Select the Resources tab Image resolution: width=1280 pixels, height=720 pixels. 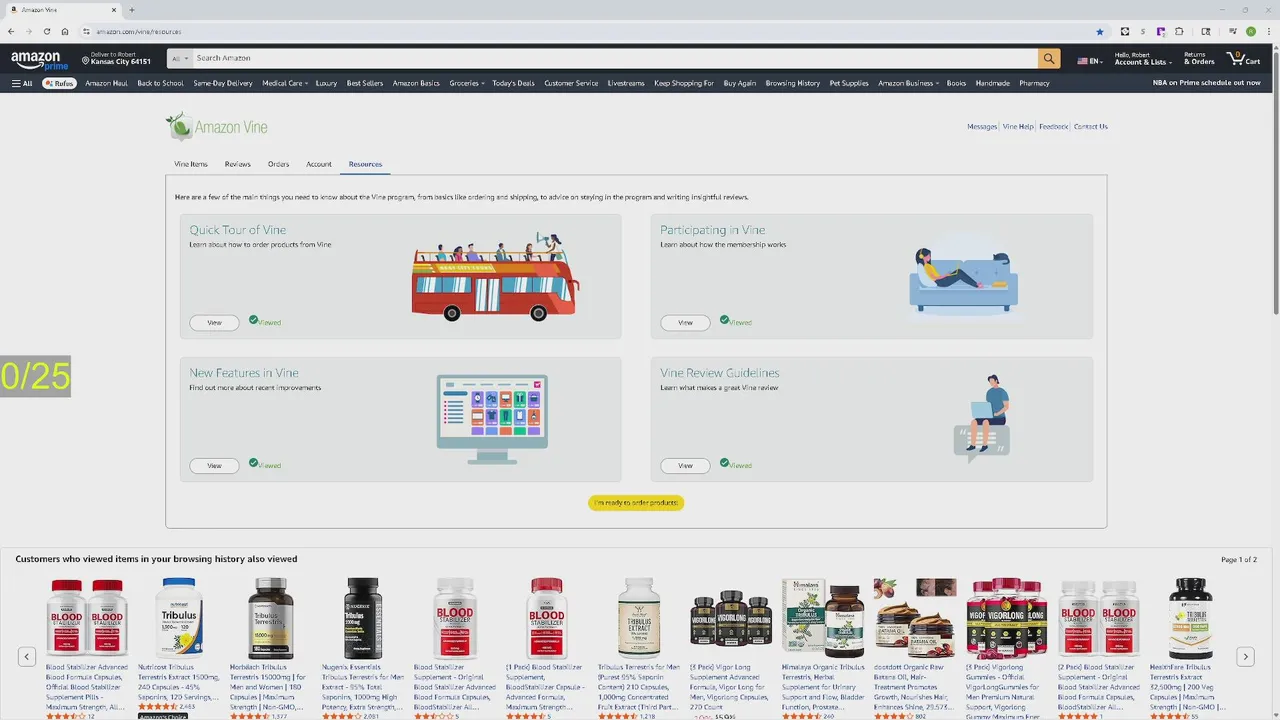365,164
